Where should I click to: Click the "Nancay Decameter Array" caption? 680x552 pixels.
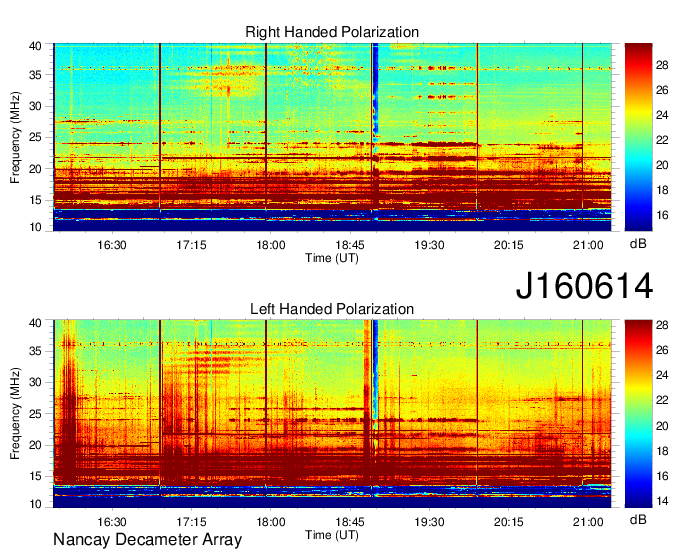point(147,540)
